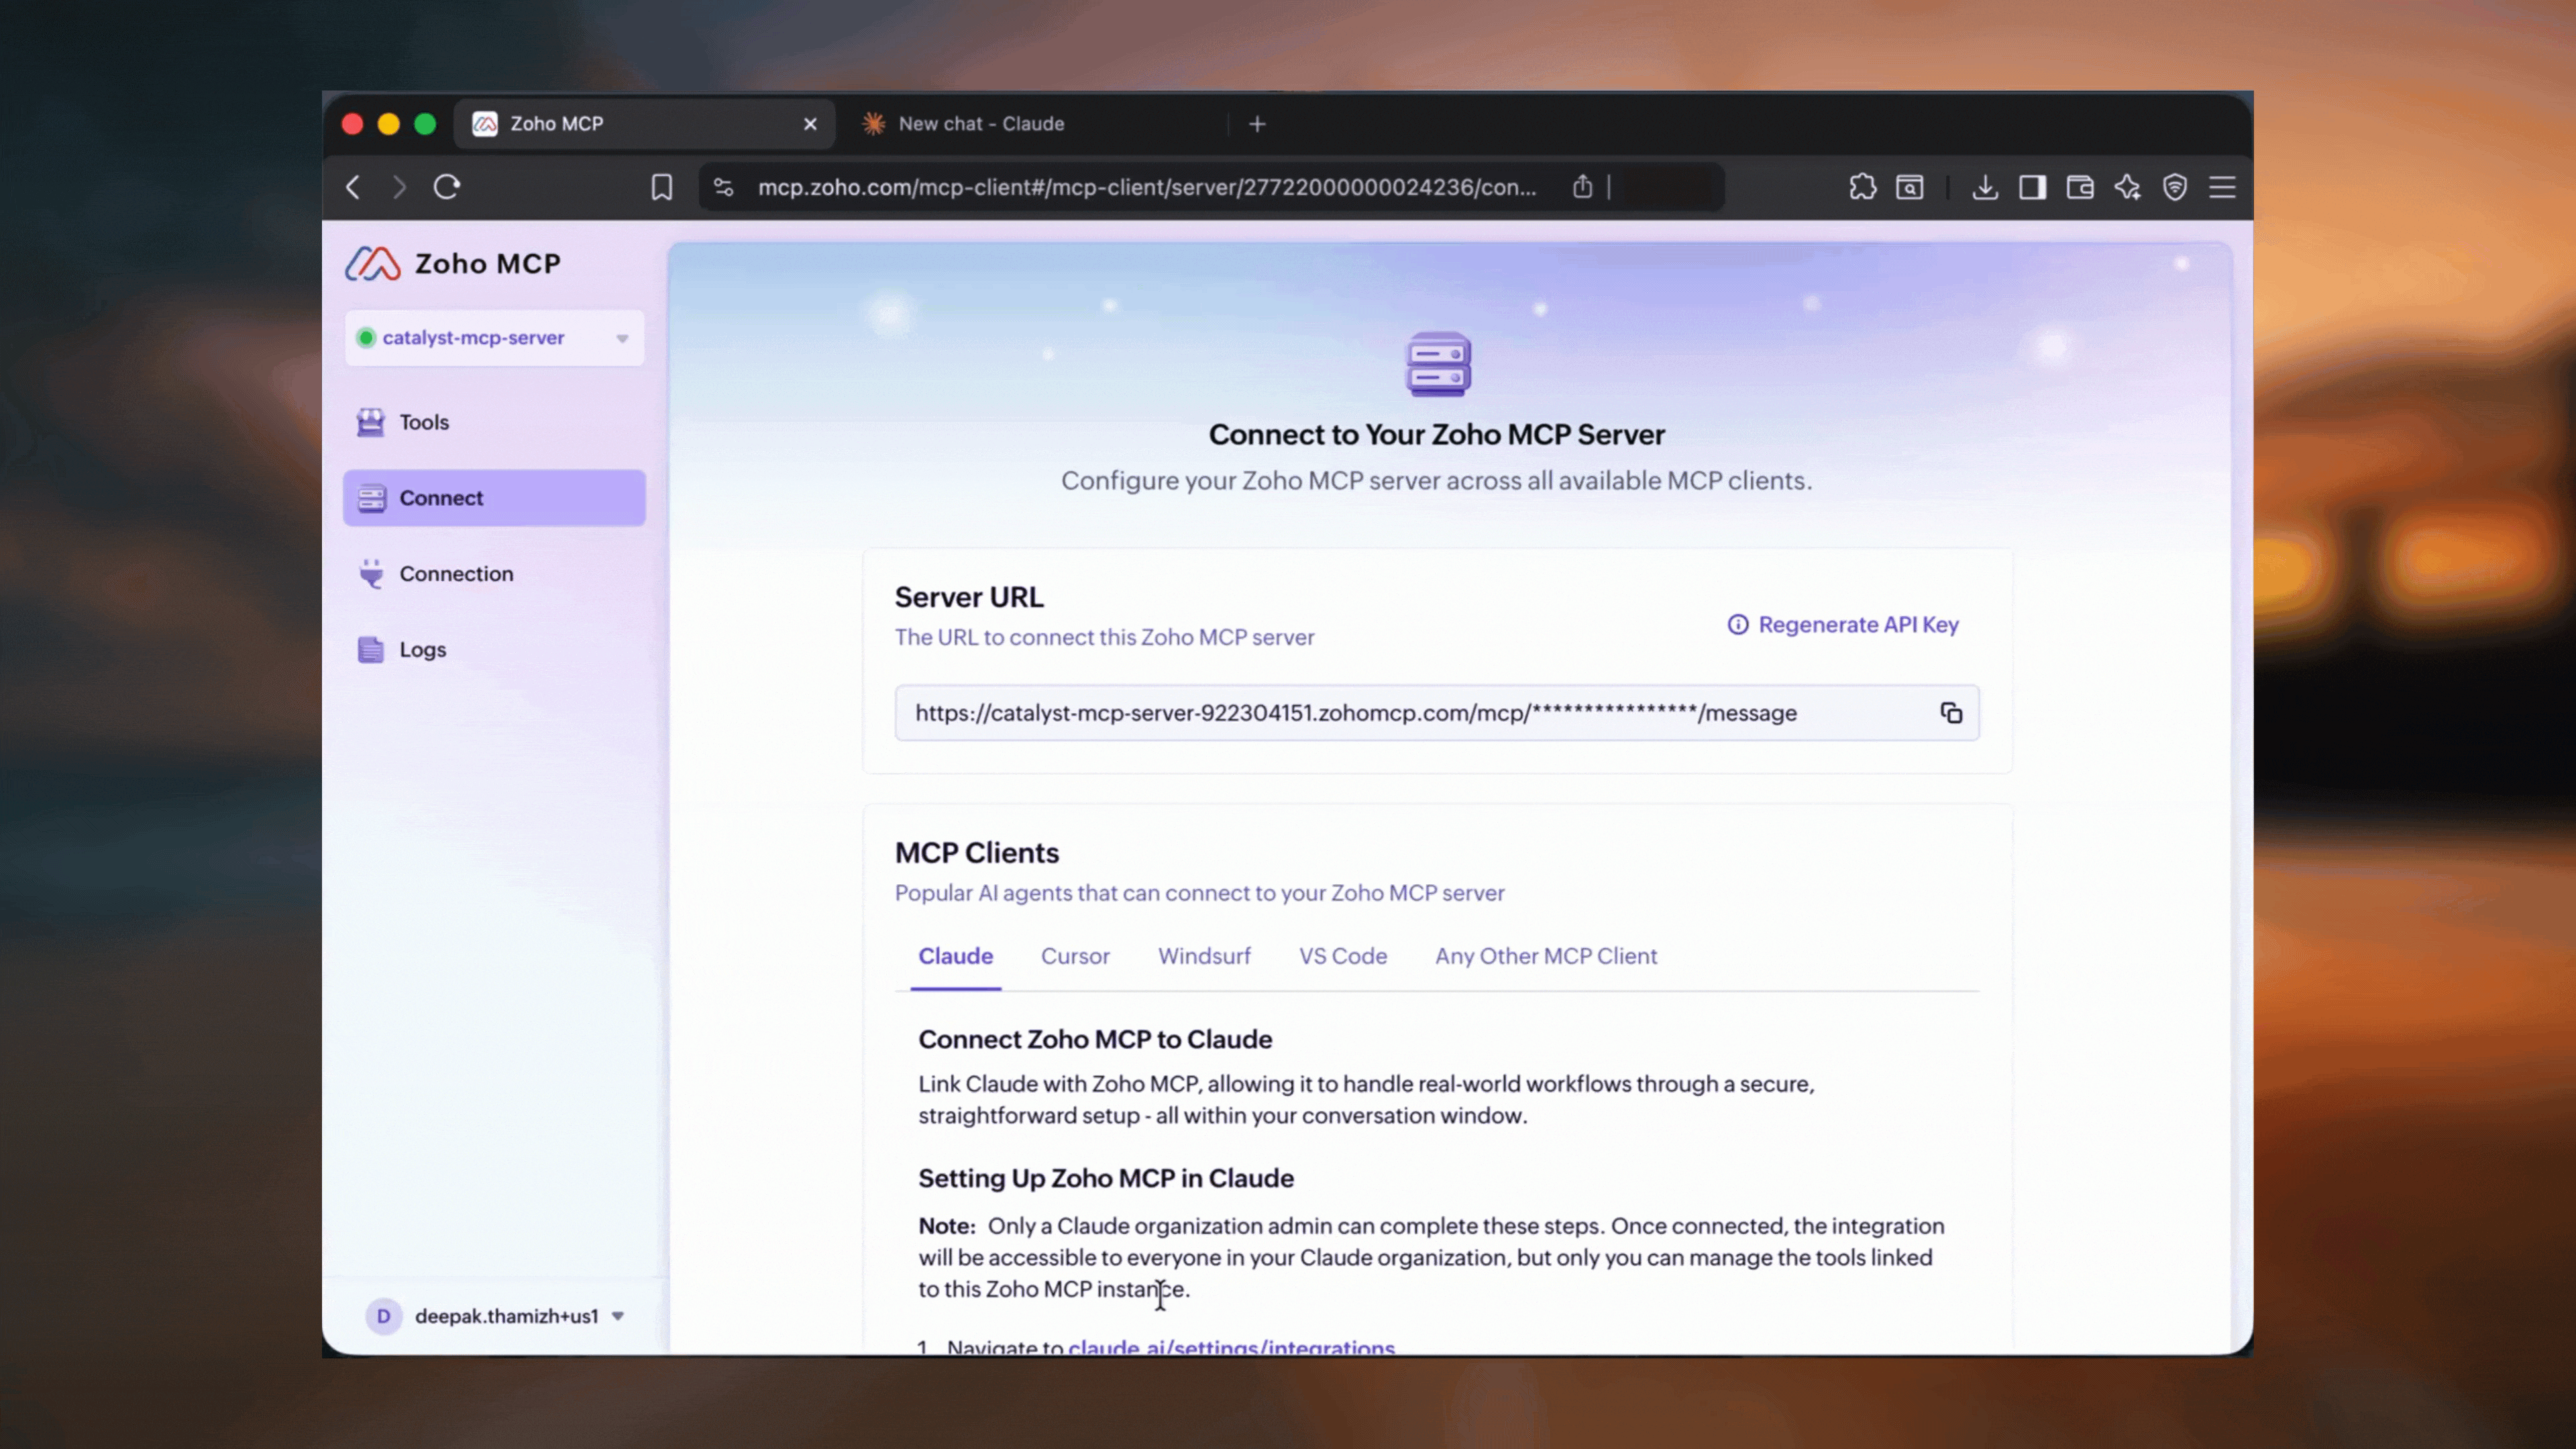
Task: Select the Zoho MCP browser tab
Action: pos(644,124)
